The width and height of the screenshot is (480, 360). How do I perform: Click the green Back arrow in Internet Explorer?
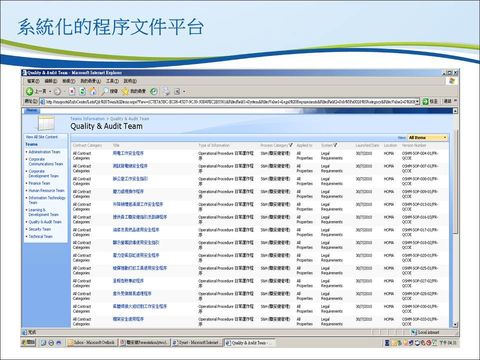coord(30,91)
